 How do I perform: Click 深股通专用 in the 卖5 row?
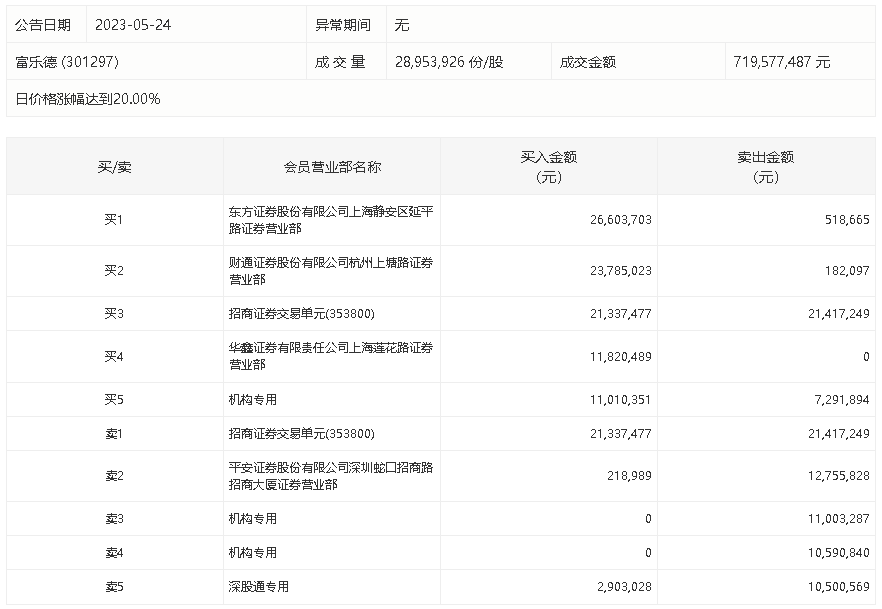click(259, 587)
